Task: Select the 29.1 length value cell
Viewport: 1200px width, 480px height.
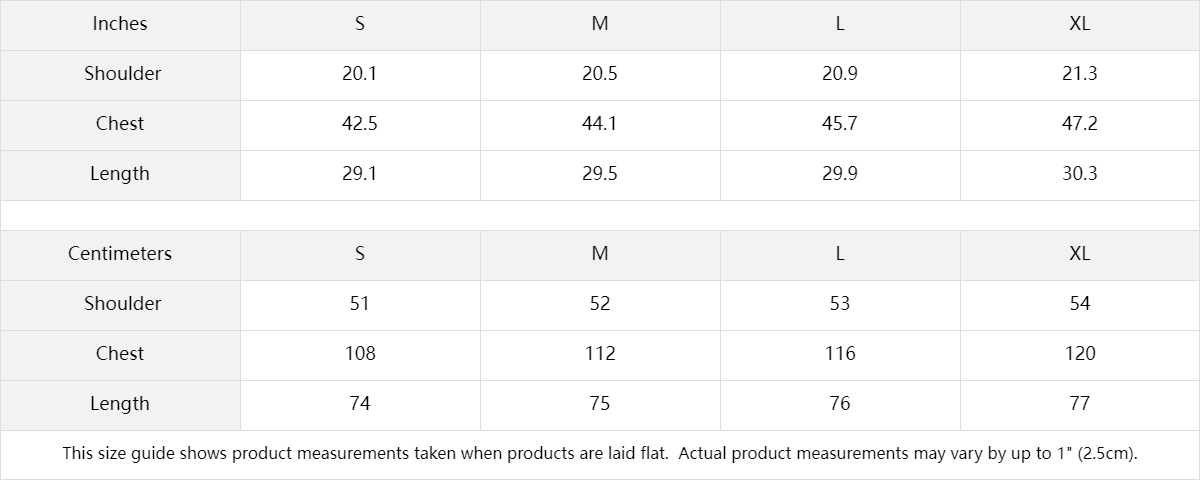Action: pos(360,174)
